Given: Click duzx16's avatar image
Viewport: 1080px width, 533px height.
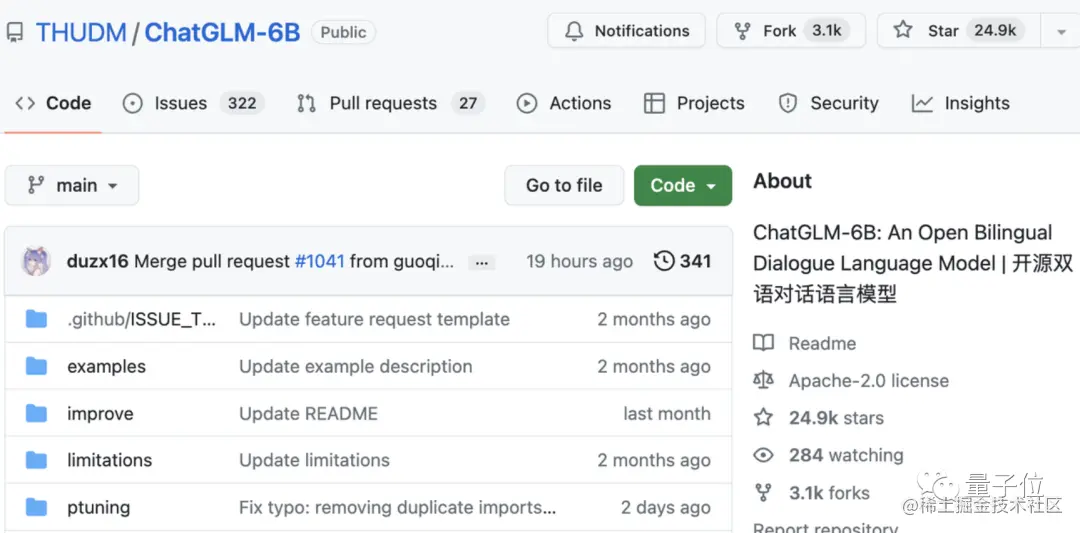Looking at the screenshot, I should (x=37, y=261).
